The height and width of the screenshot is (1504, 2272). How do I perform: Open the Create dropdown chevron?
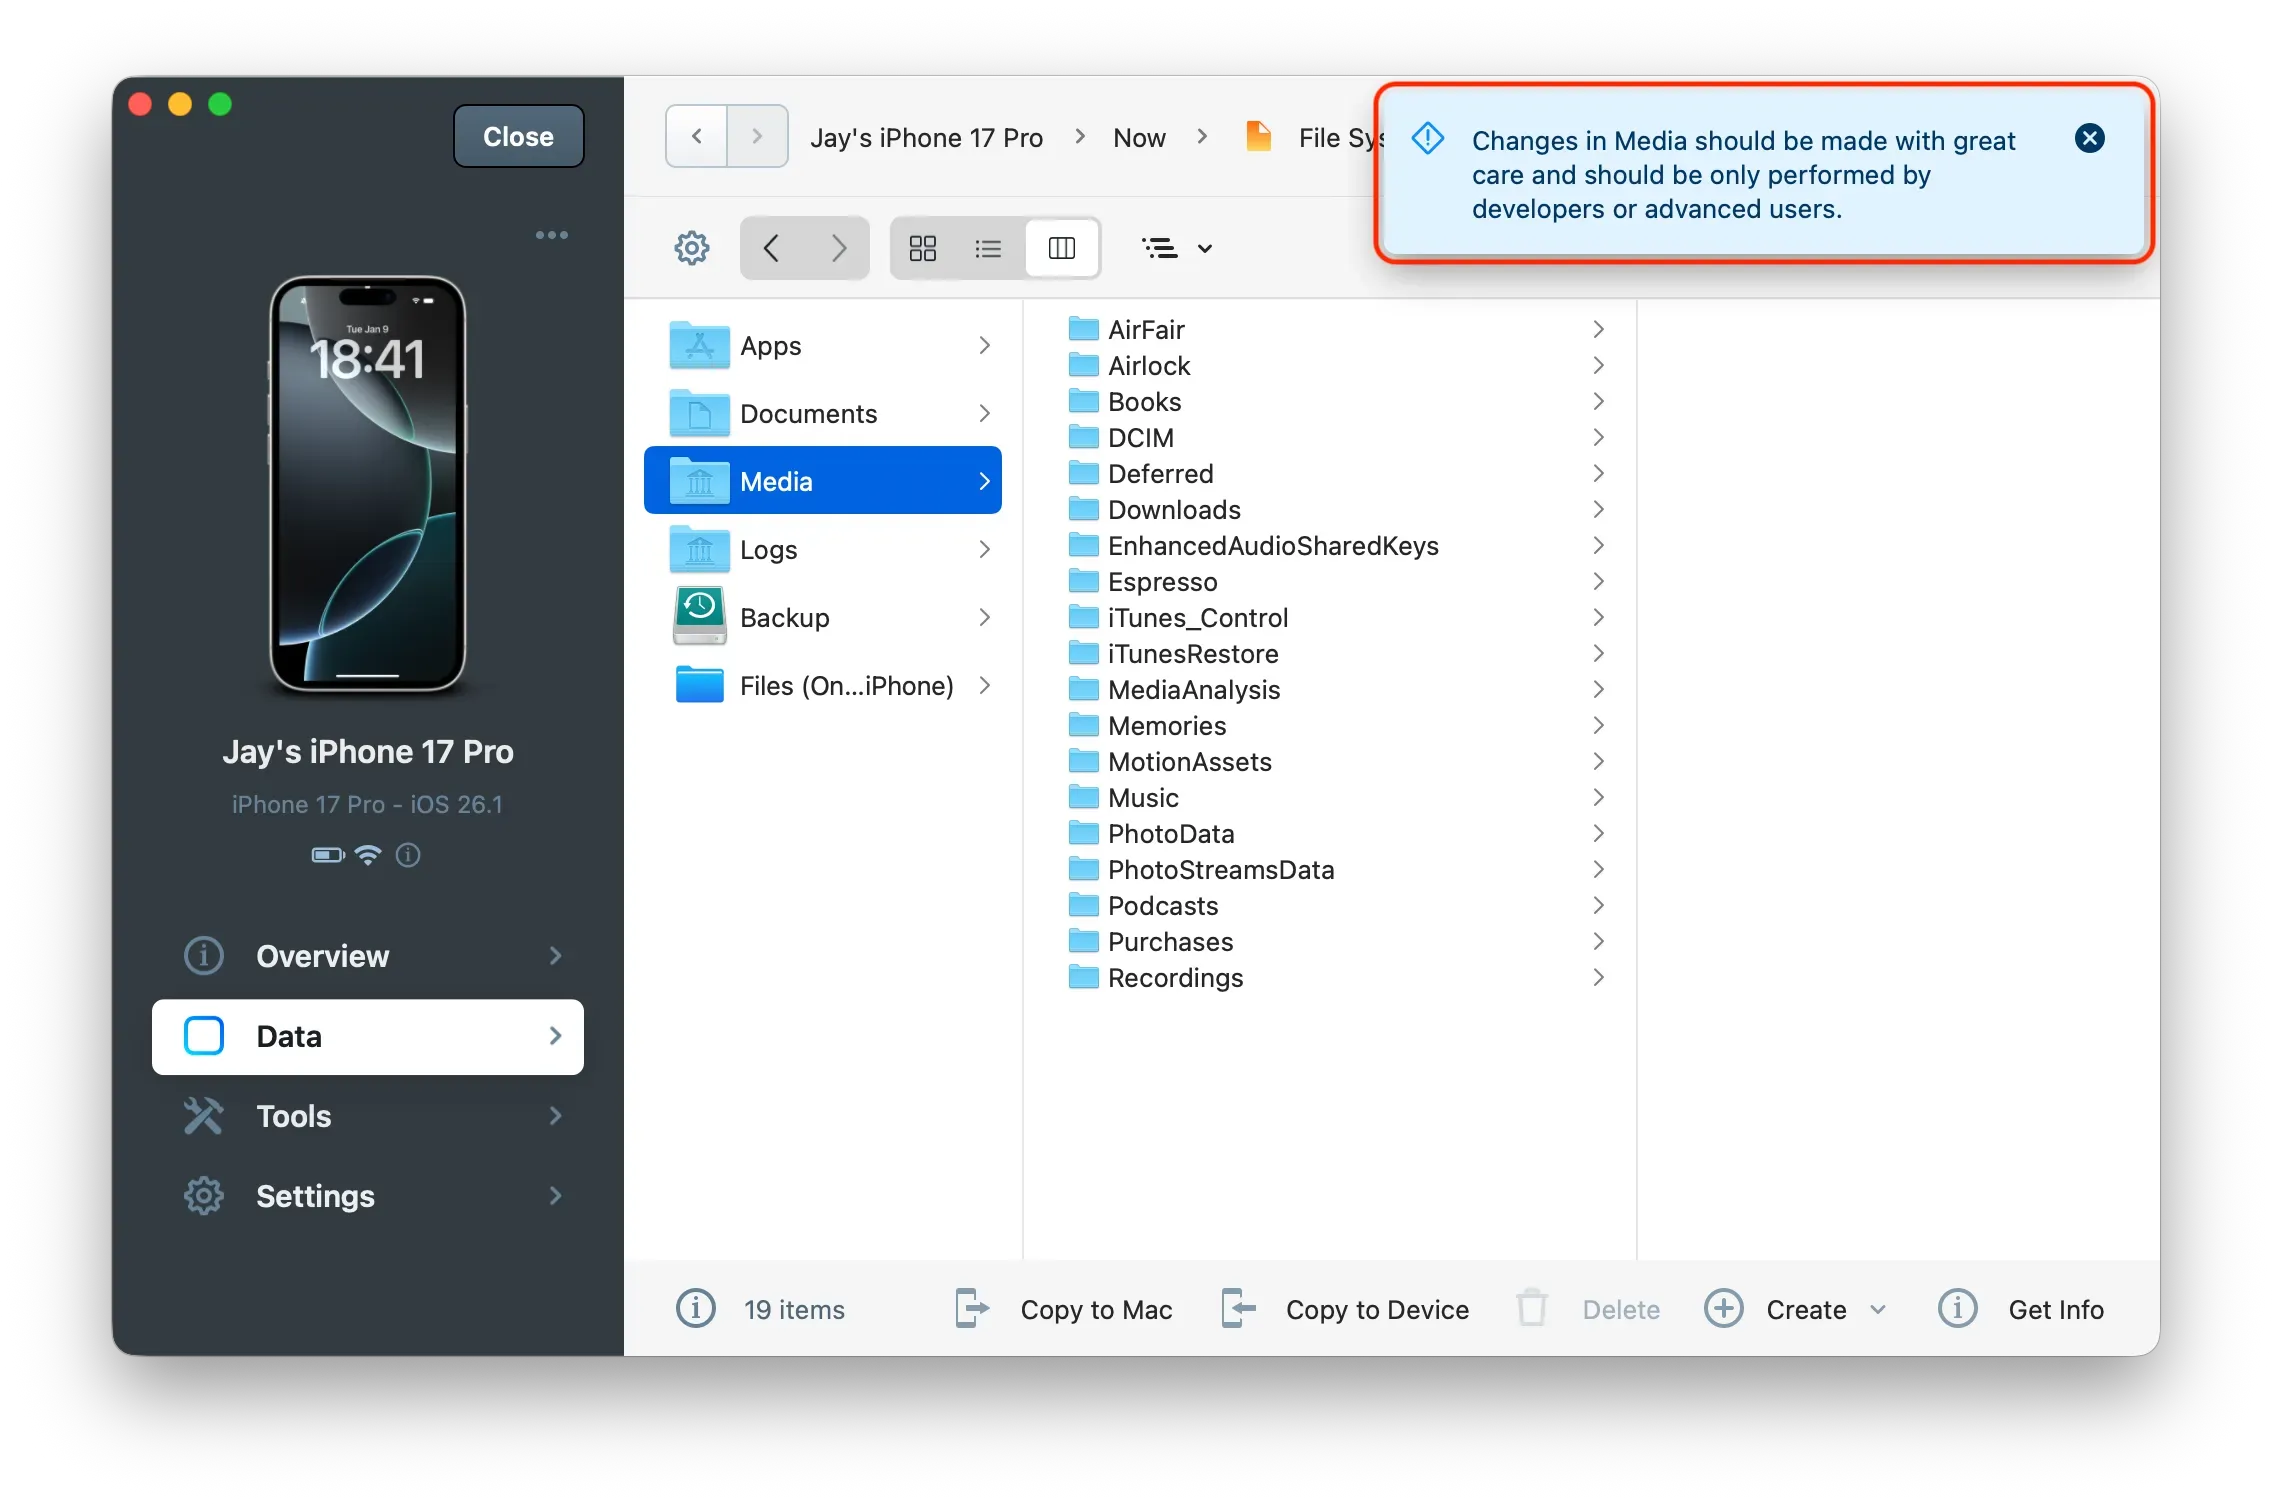point(1878,1309)
